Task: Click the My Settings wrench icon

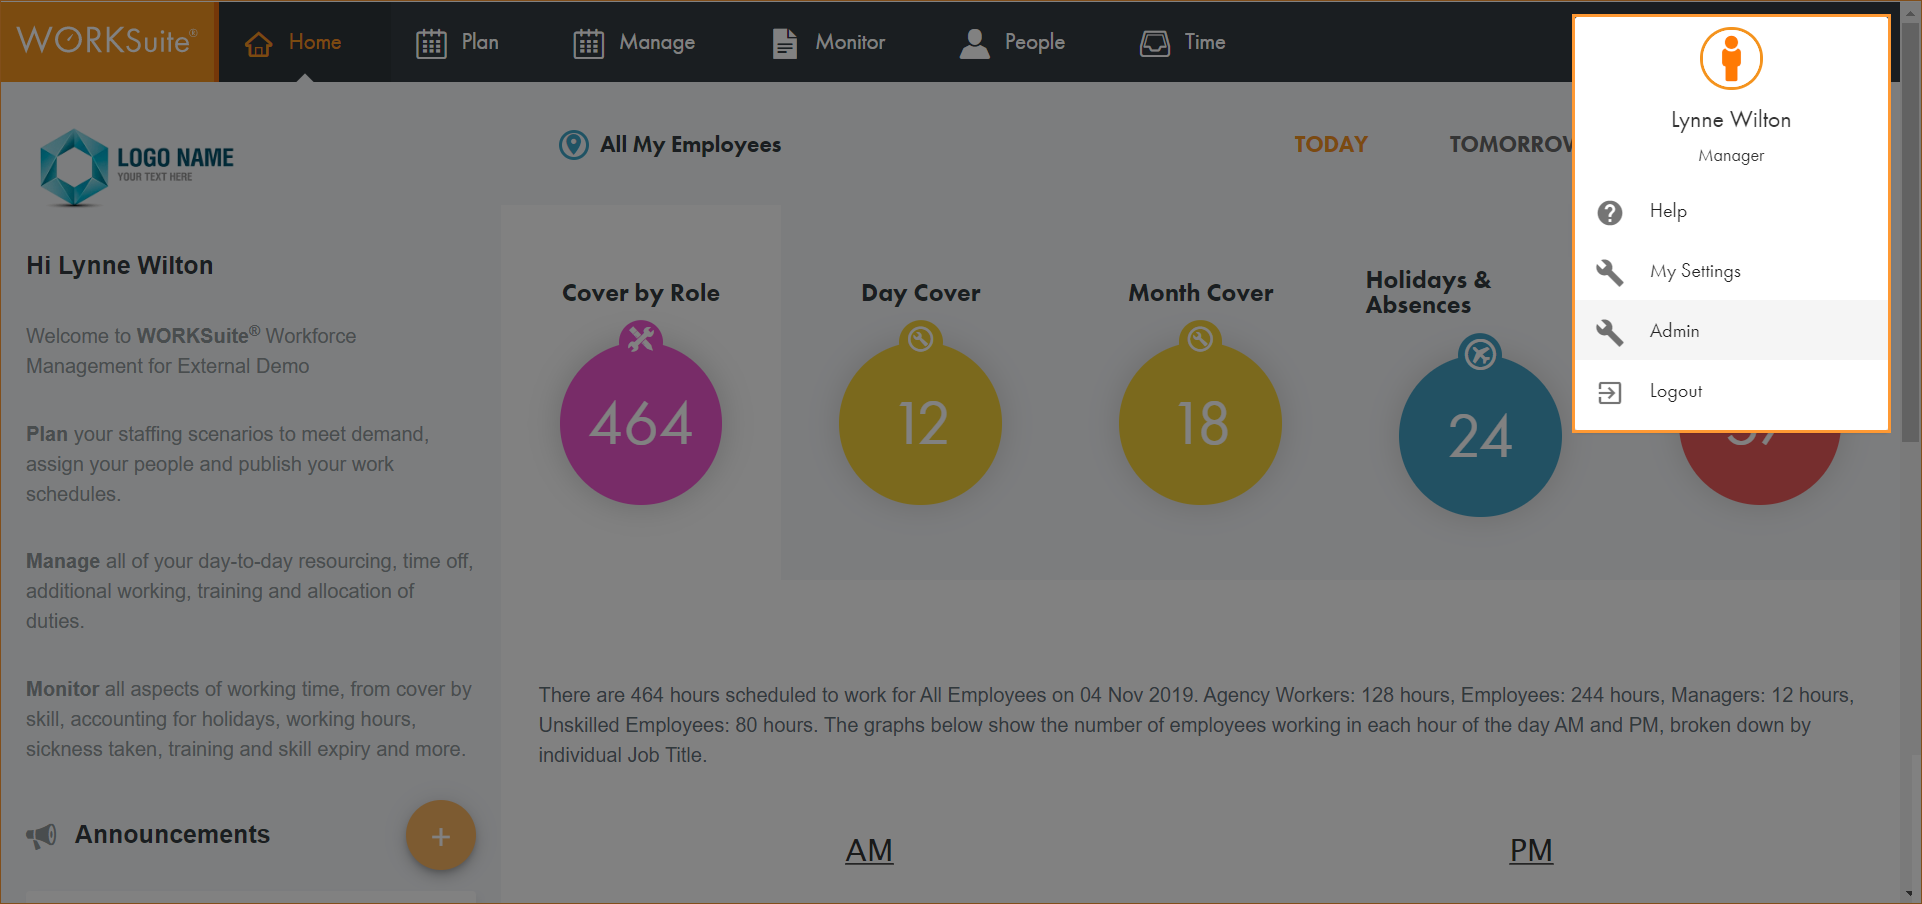Action: (1609, 272)
